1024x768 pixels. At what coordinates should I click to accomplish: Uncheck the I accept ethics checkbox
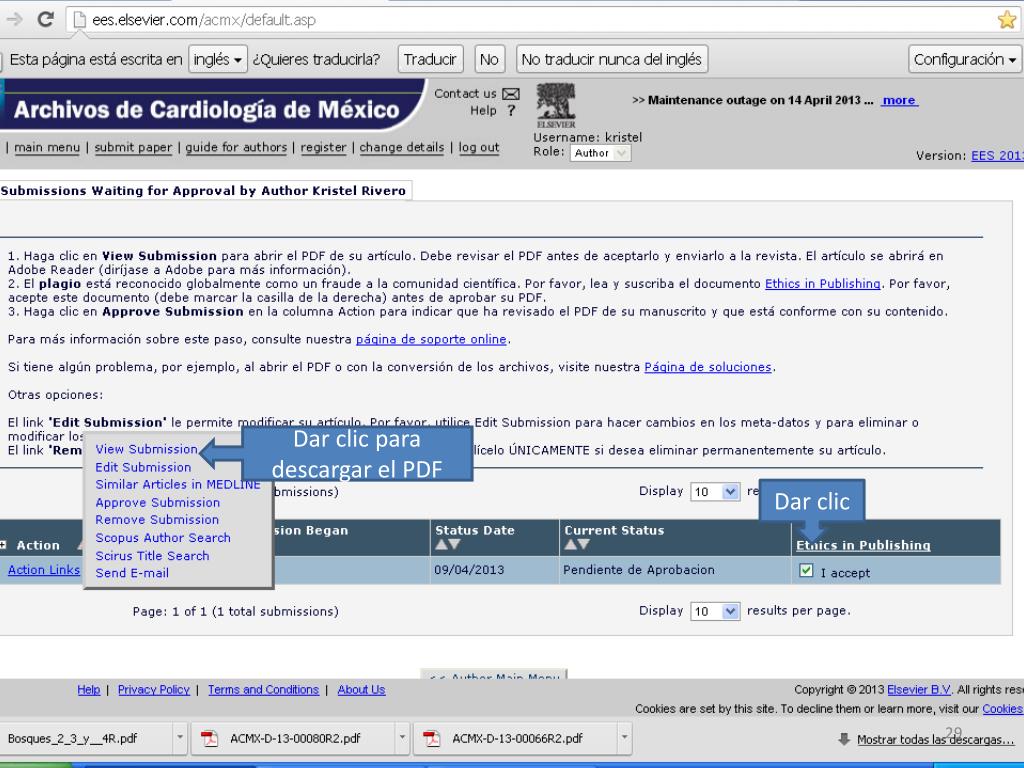coord(806,571)
